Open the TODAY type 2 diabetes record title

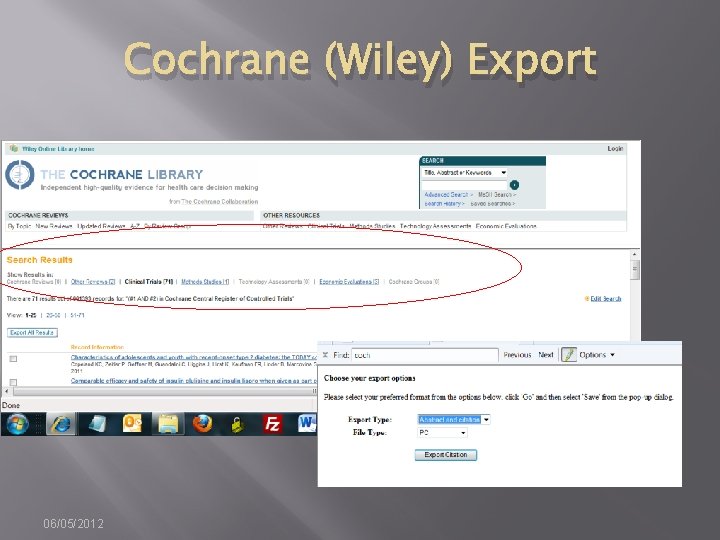pos(193,357)
